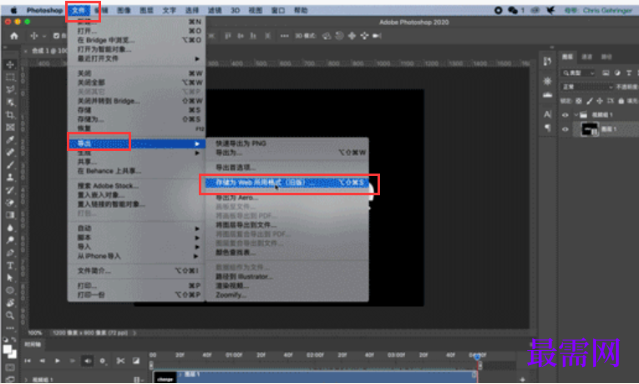Screen dimensions: 639x384
Task: Click the lock-all padlock icon
Action: coord(621,101)
